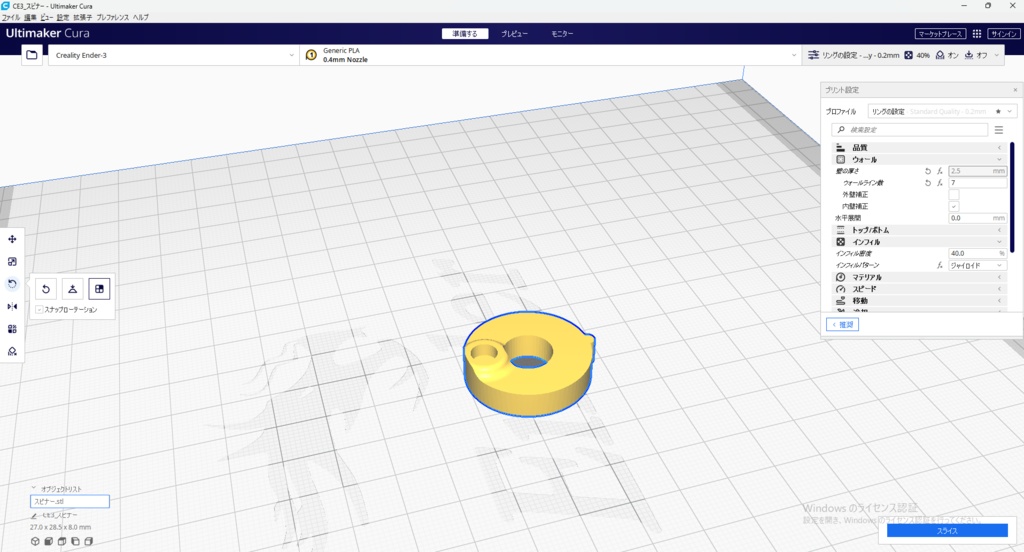The image size is (1024, 552).
Task: Click the ウォールライン数 value field
Action: click(978, 183)
